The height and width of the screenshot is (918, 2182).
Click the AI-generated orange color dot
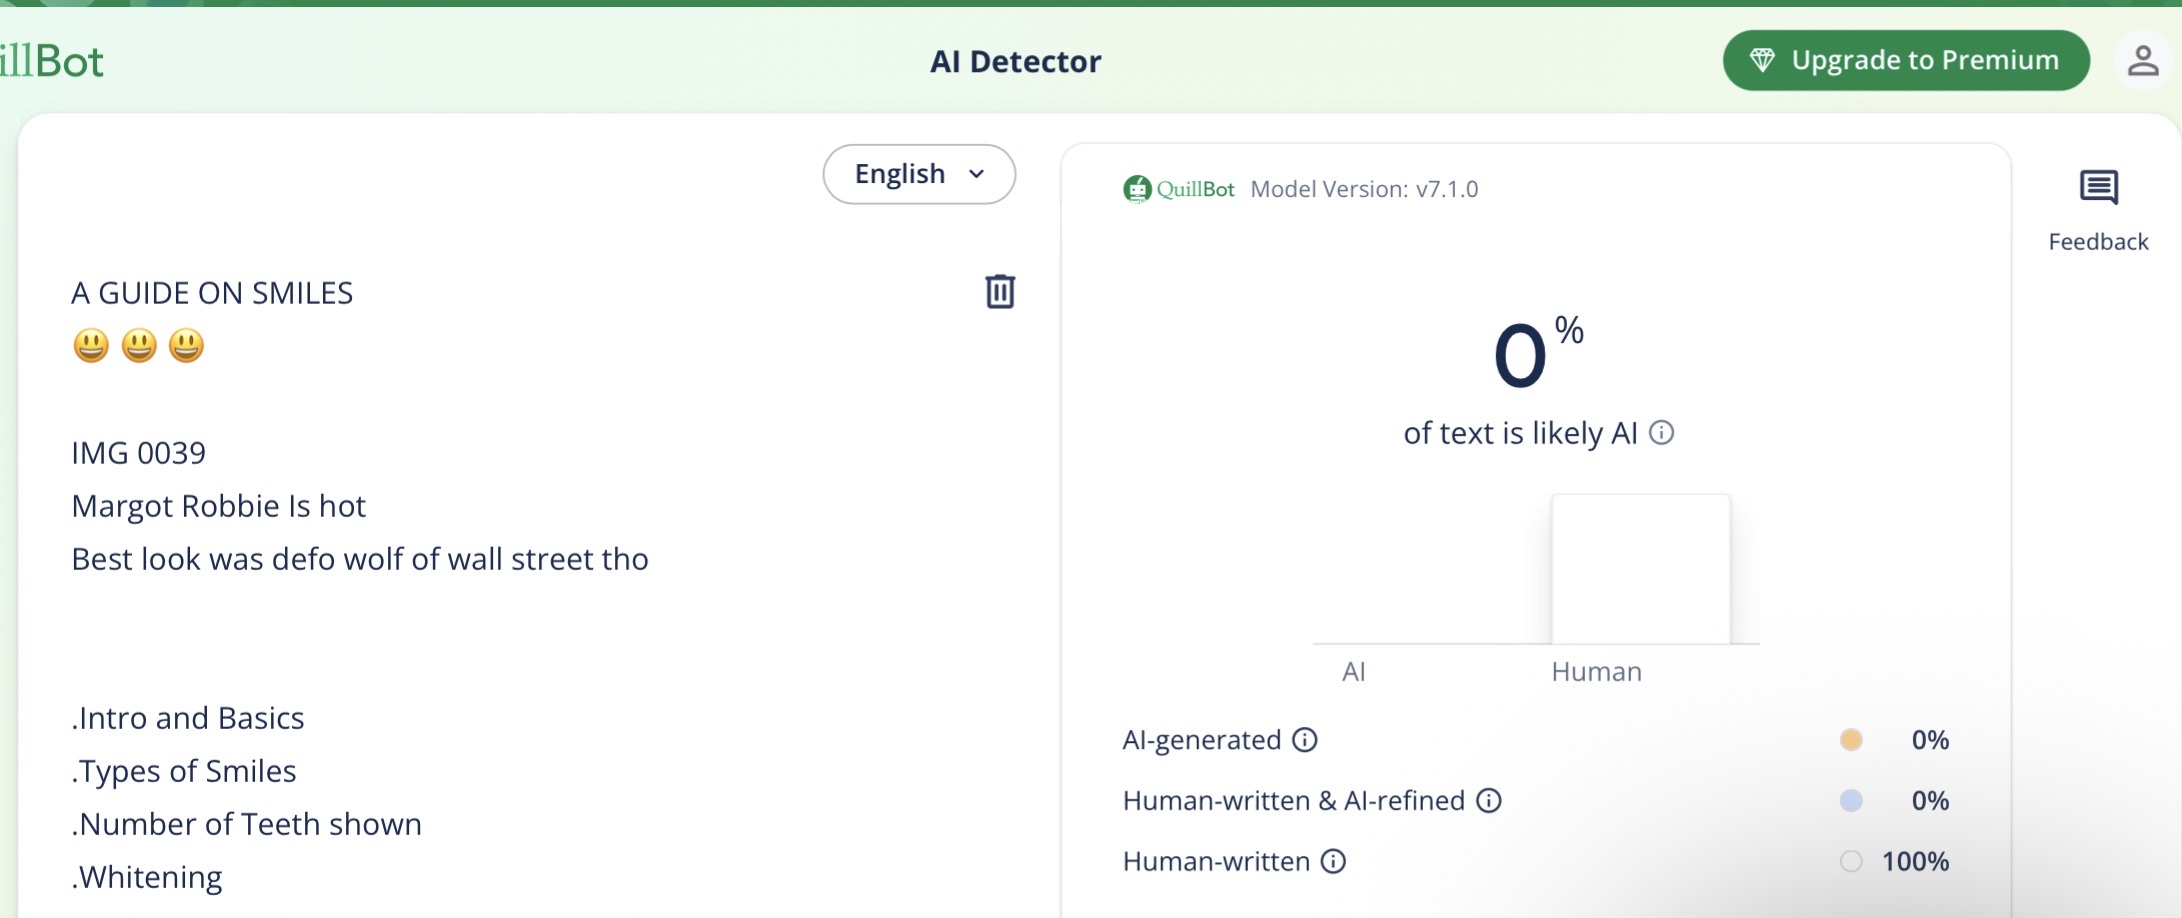[x=1851, y=740]
